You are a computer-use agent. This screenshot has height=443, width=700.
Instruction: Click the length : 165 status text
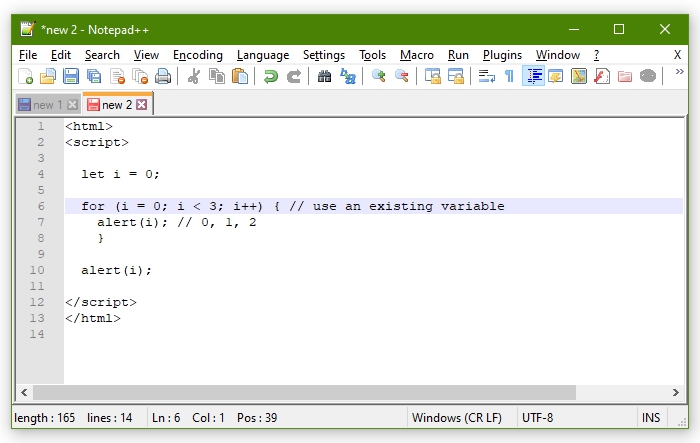(45, 418)
